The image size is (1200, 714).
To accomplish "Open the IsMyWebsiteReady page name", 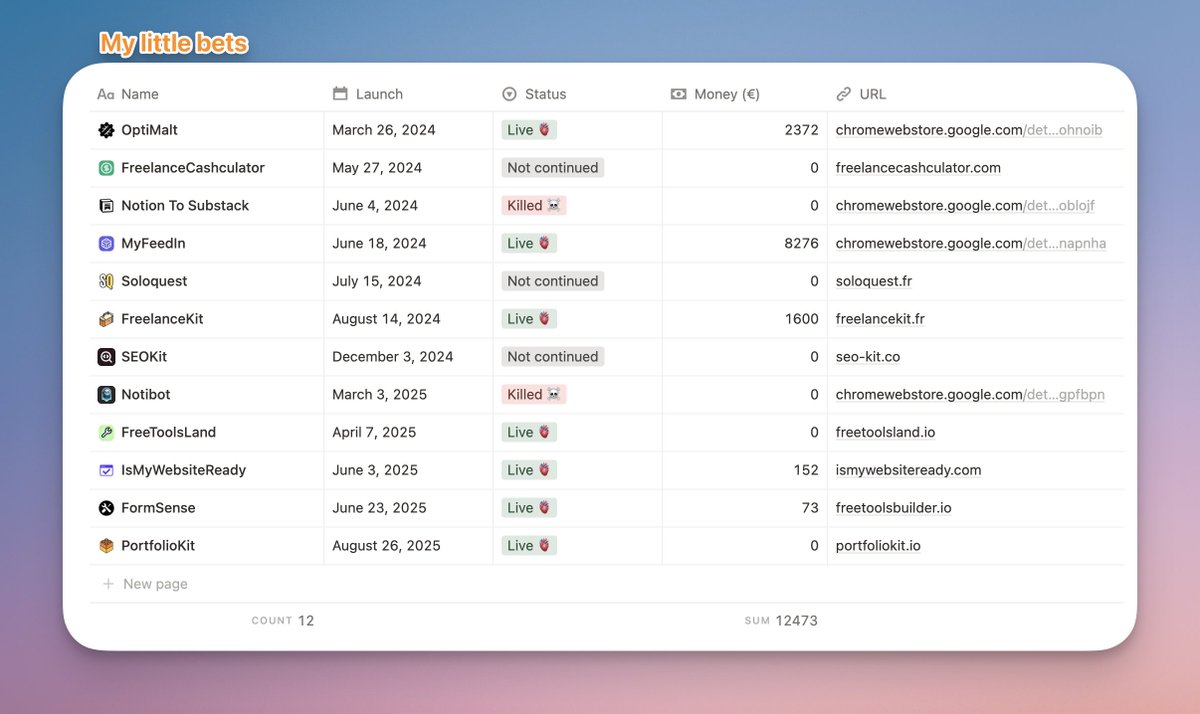I will click(184, 470).
